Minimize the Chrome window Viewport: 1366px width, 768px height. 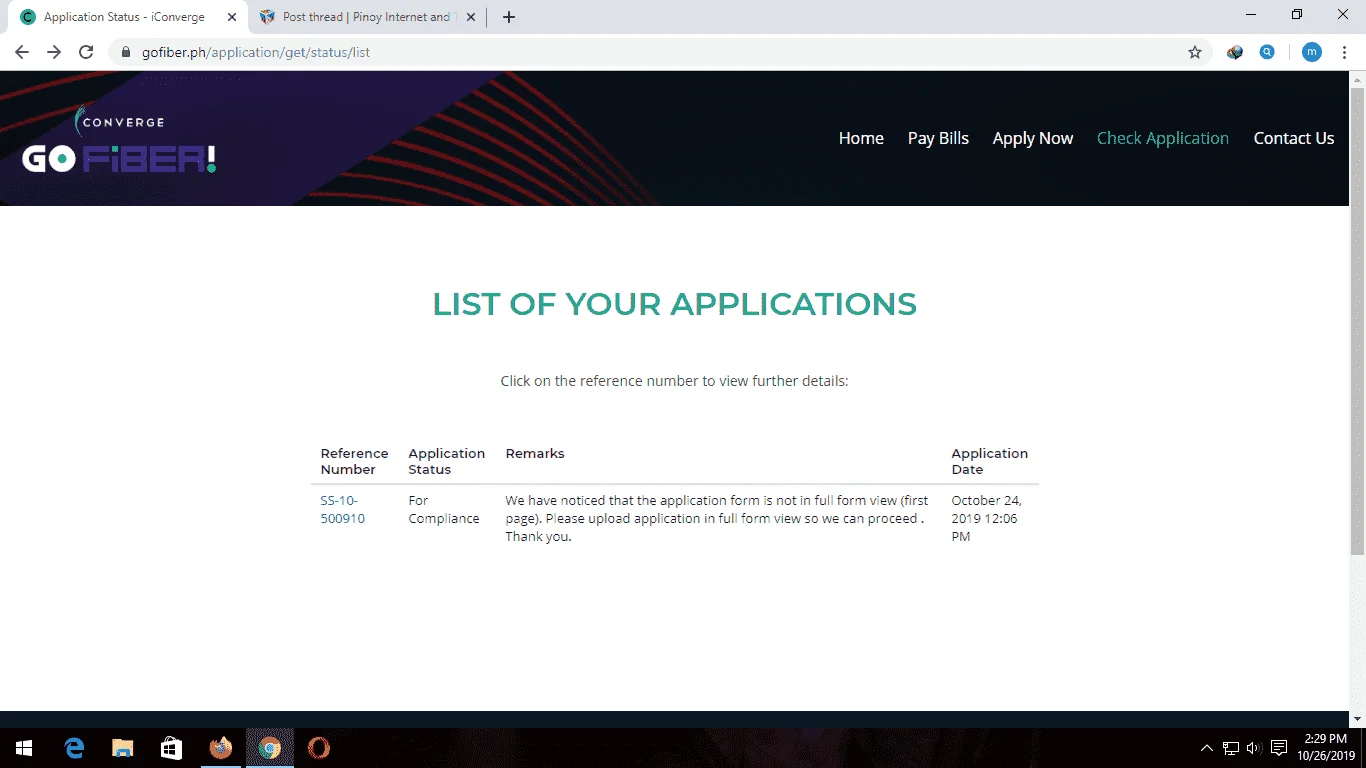click(1251, 14)
